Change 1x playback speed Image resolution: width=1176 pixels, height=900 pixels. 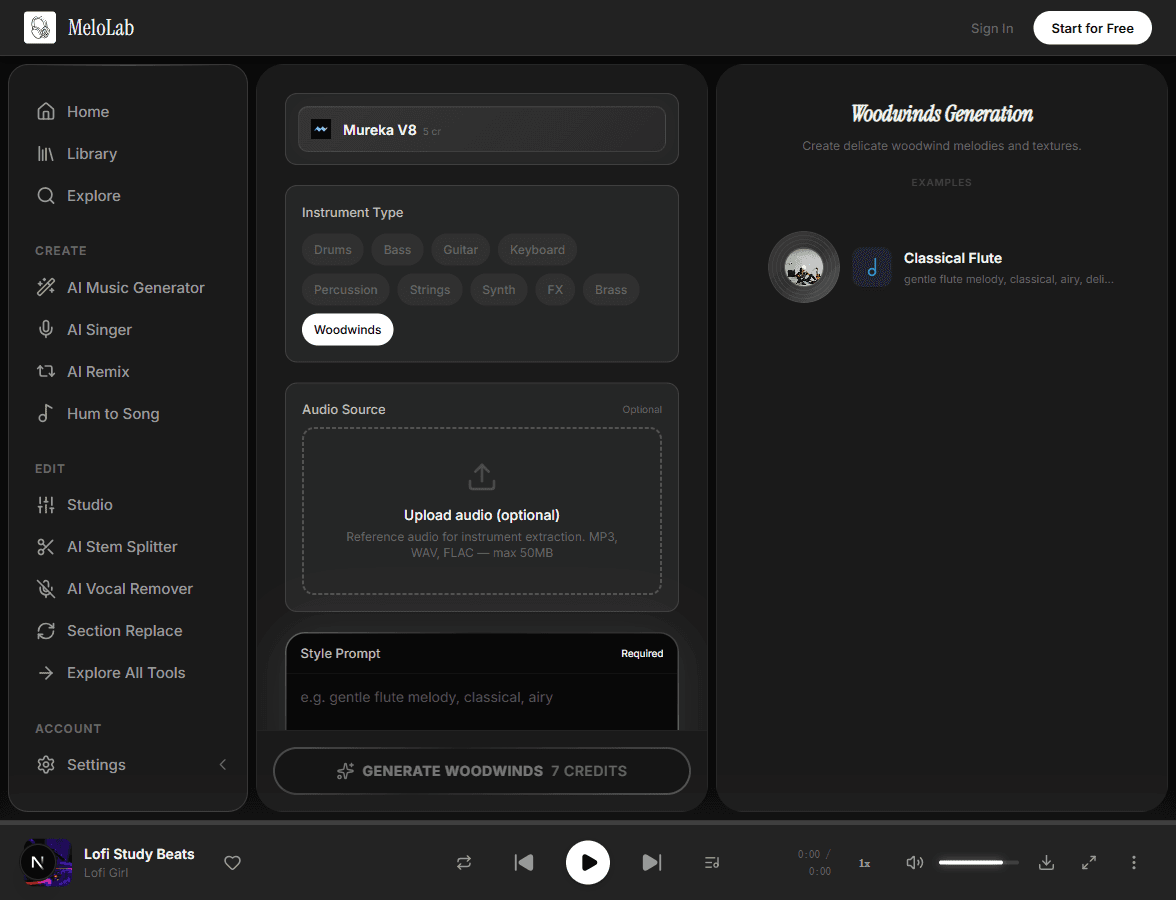(x=864, y=863)
